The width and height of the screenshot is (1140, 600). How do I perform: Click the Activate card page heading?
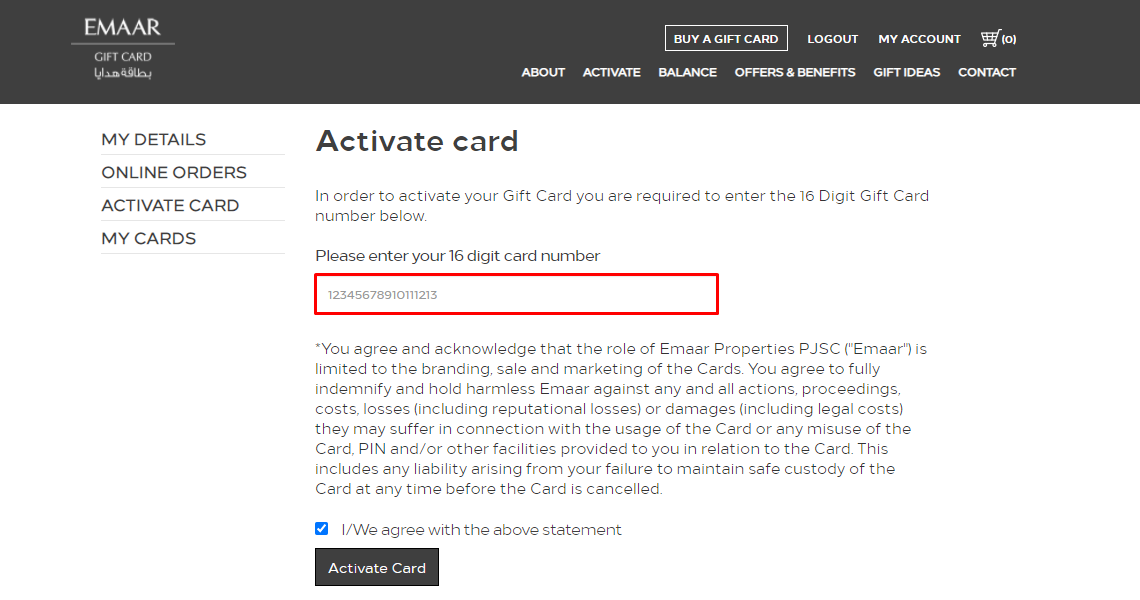point(417,141)
